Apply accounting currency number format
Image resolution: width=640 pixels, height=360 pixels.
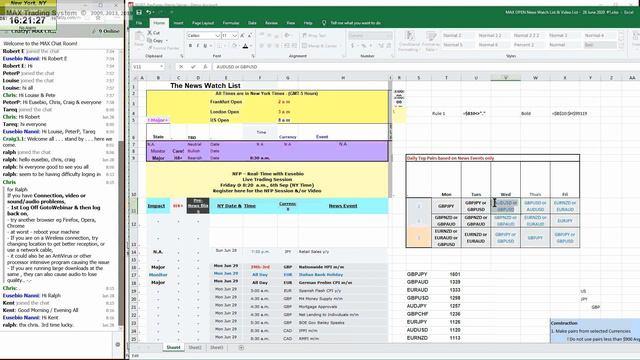352,46
